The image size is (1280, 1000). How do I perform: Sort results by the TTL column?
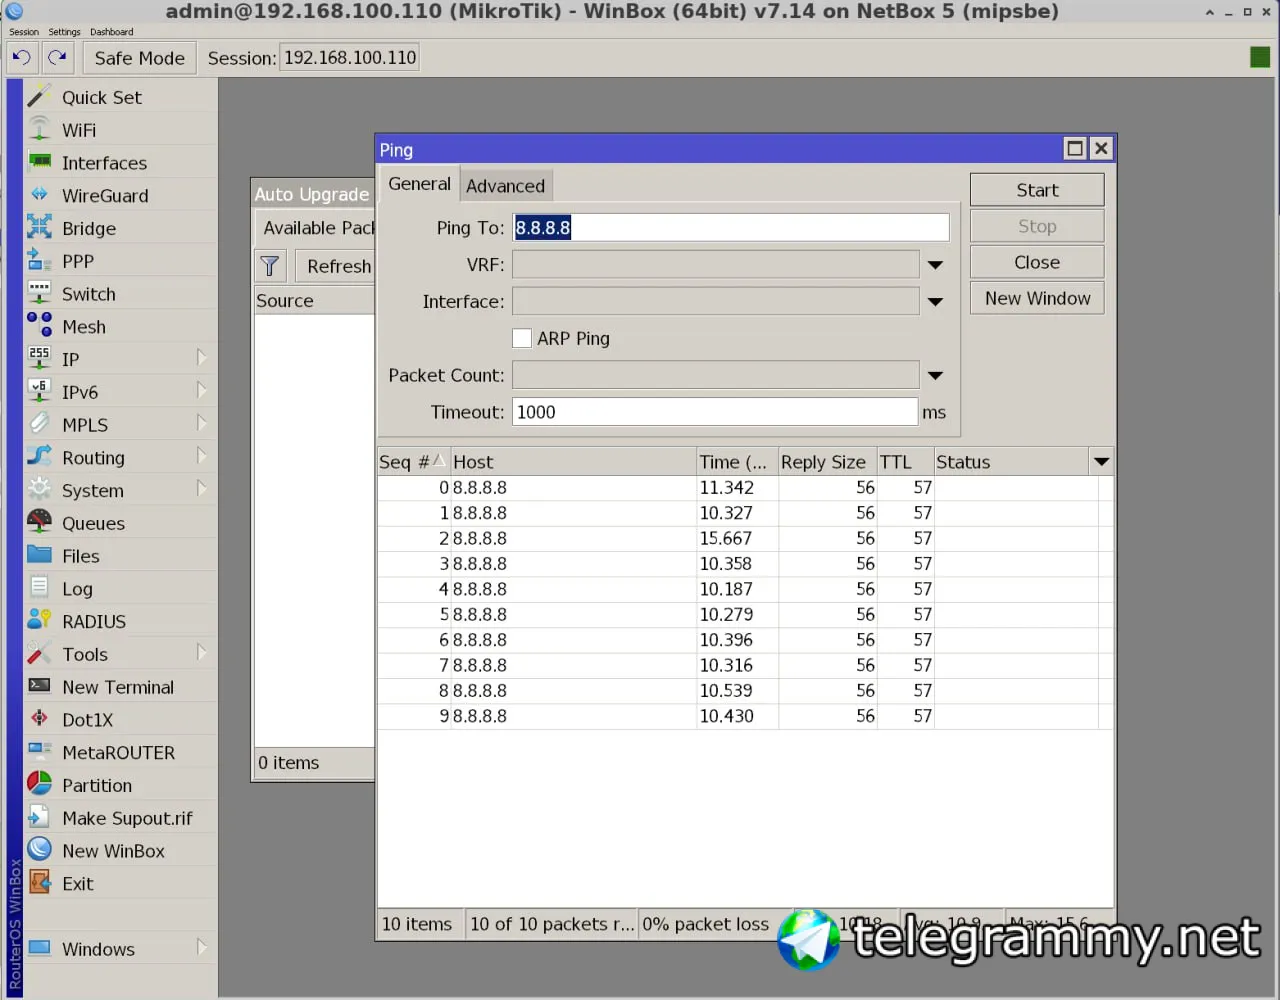[x=905, y=462]
